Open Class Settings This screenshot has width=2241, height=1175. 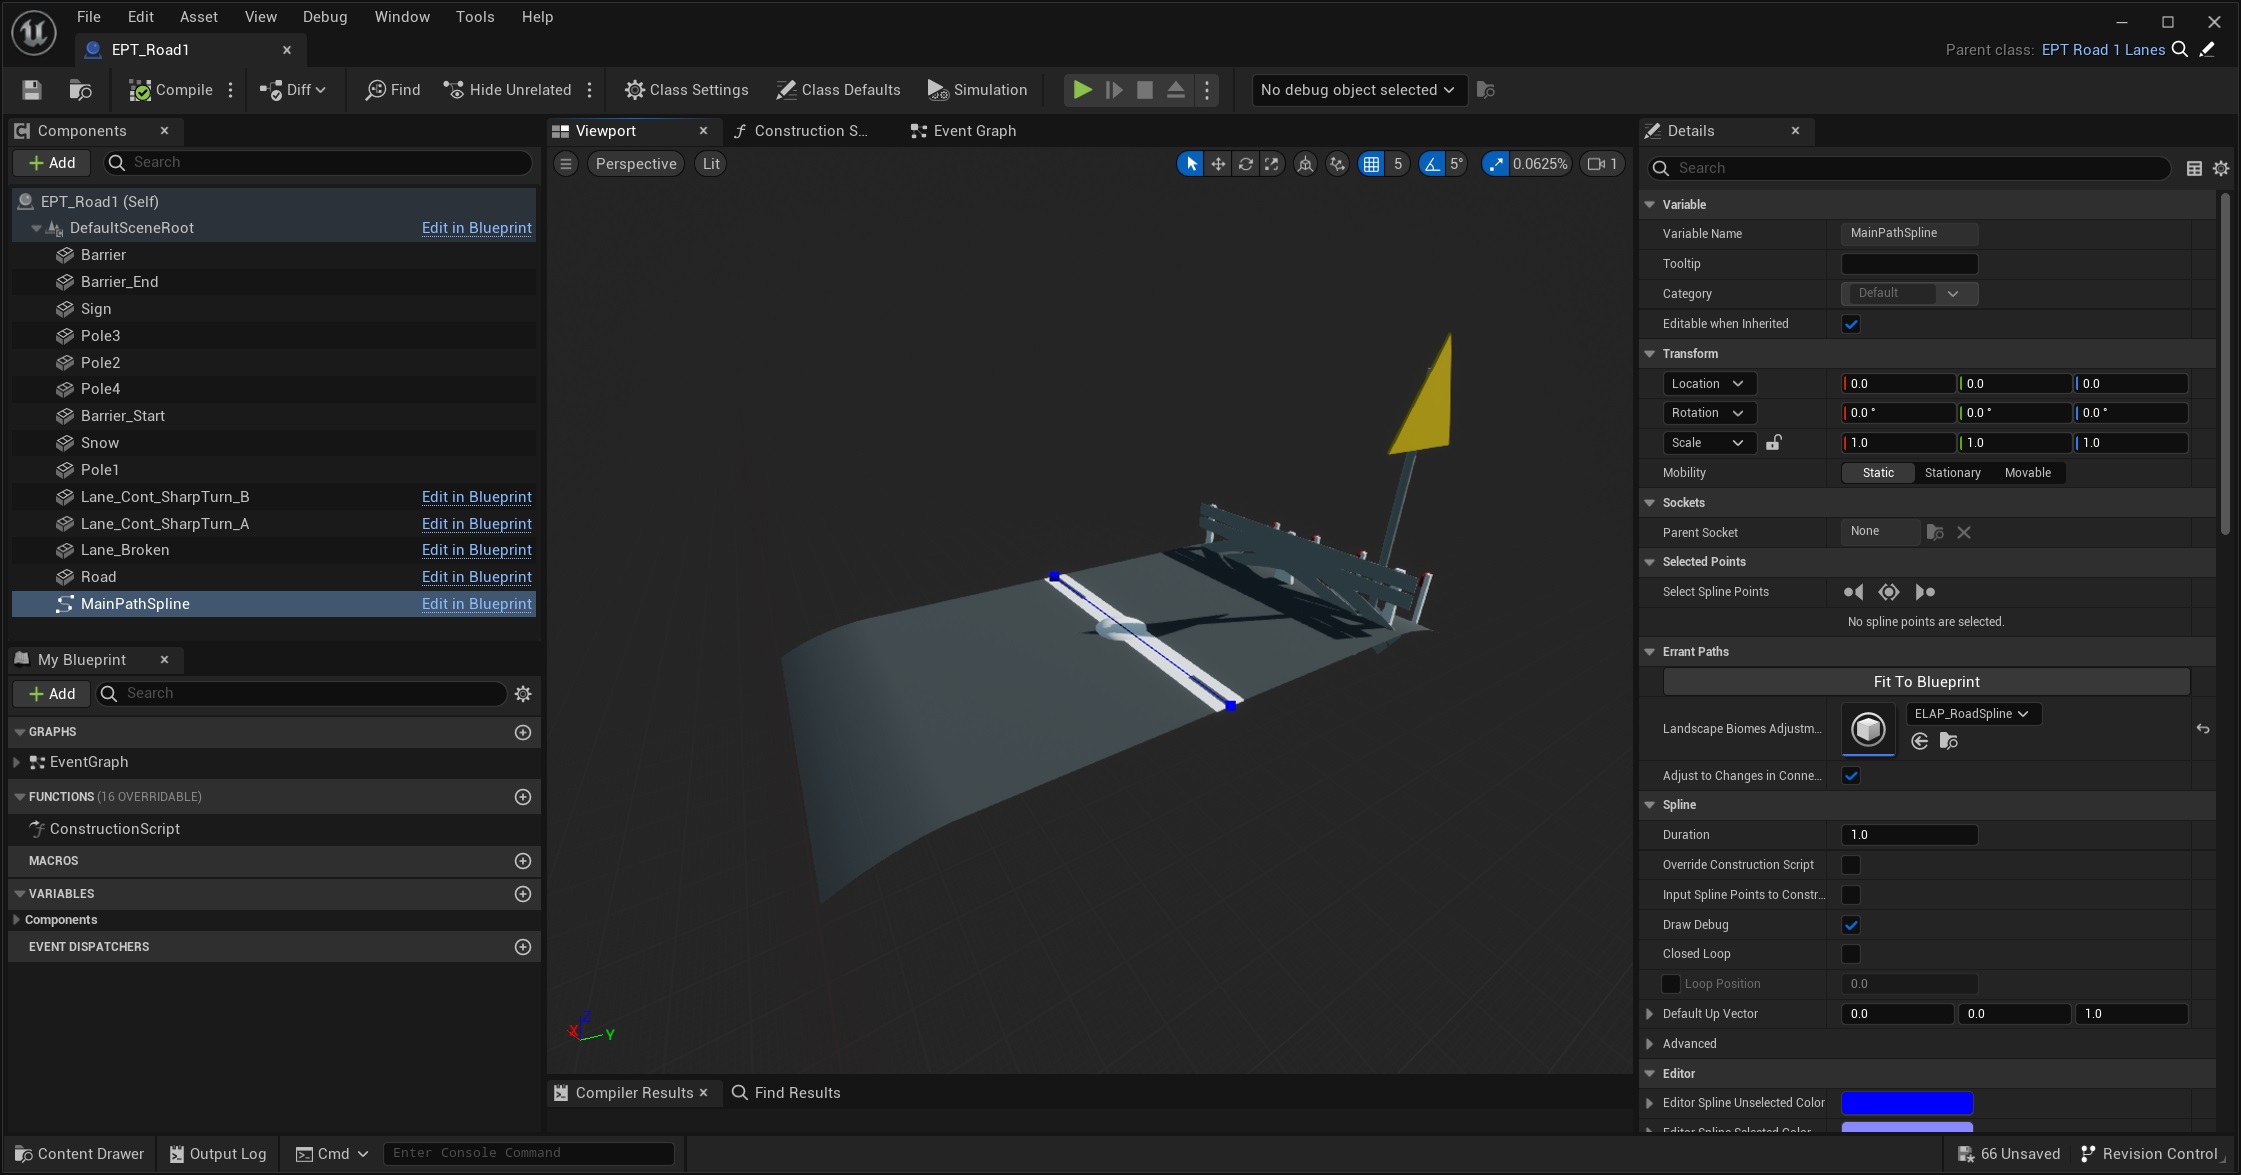tap(686, 90)
